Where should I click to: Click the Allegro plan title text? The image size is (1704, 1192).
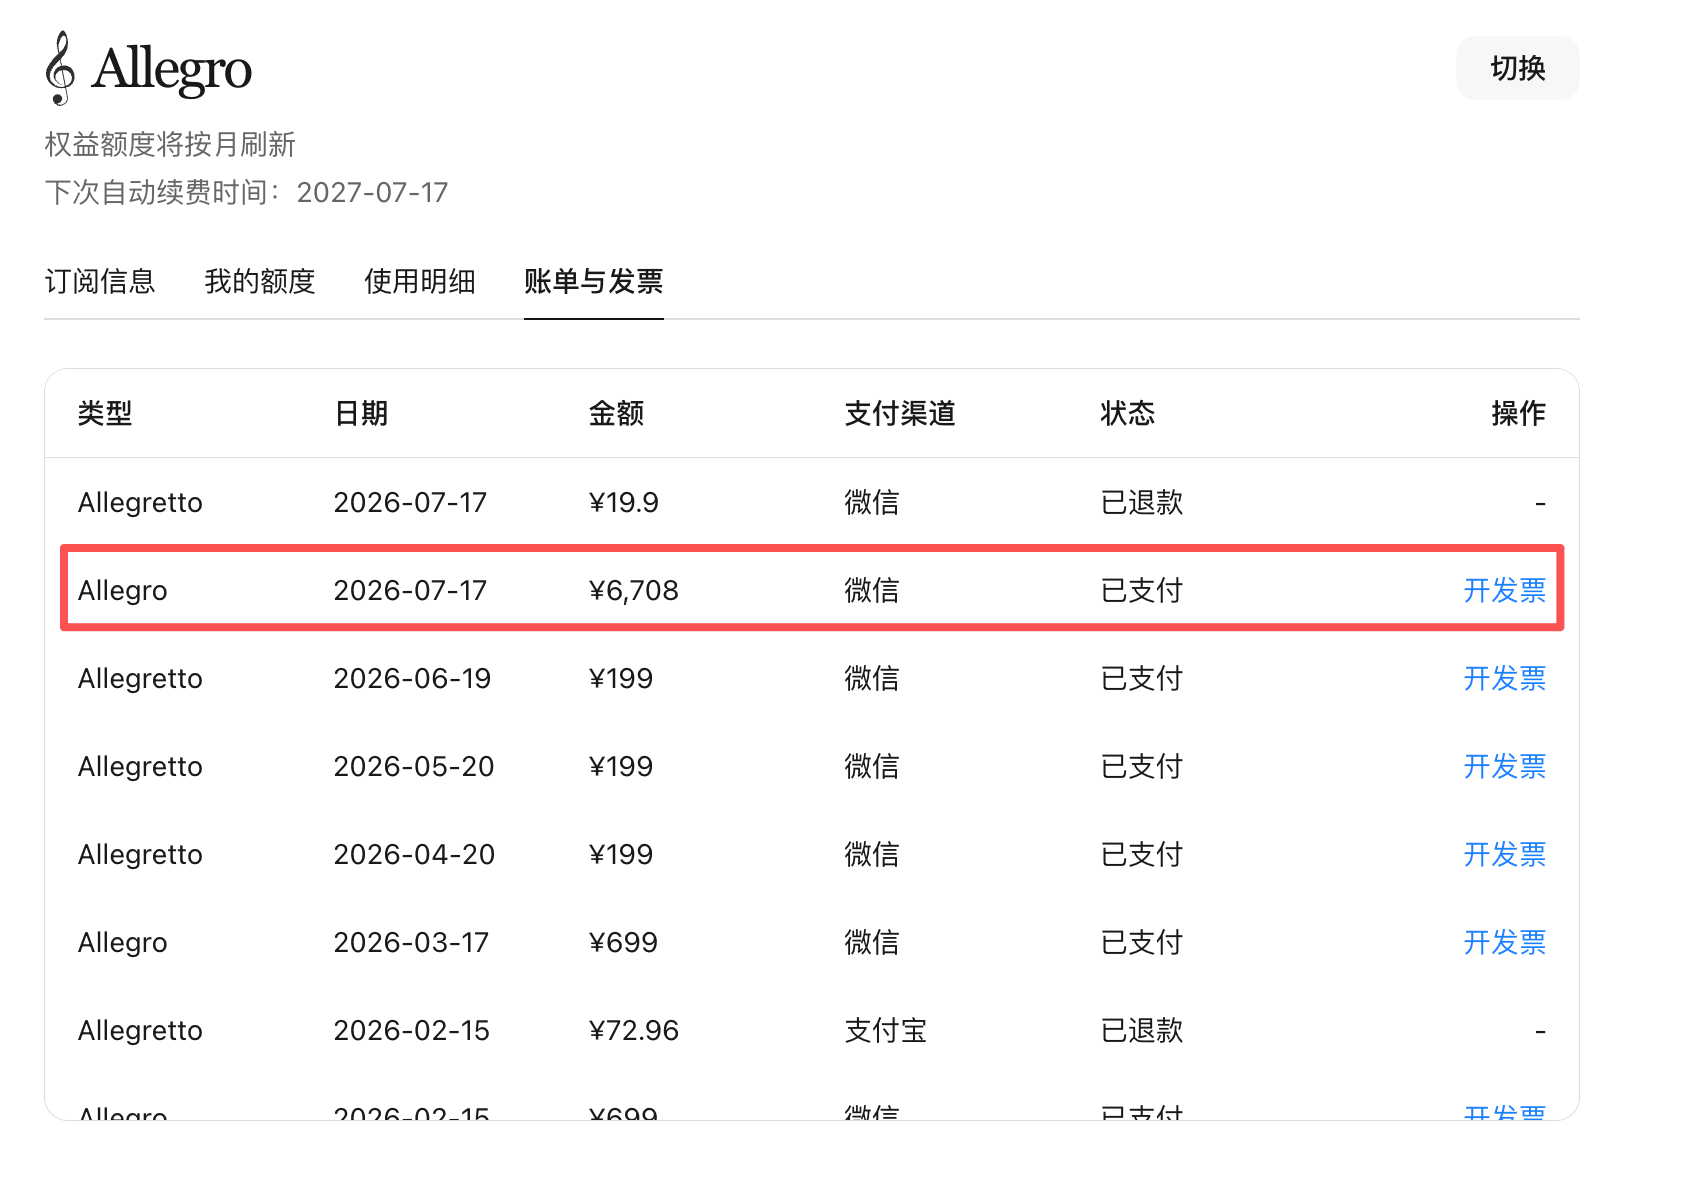point(171,69)
